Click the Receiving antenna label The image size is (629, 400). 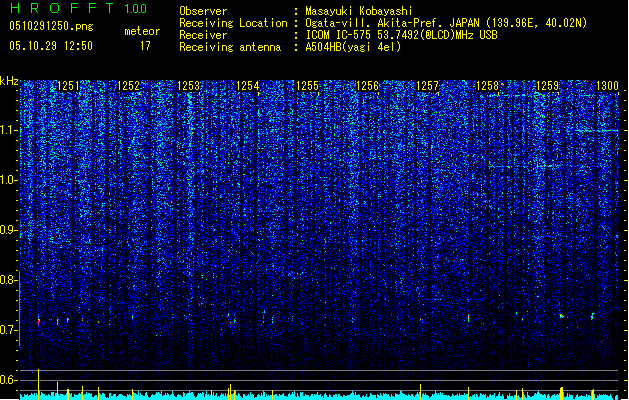click(x=230, y=47)
